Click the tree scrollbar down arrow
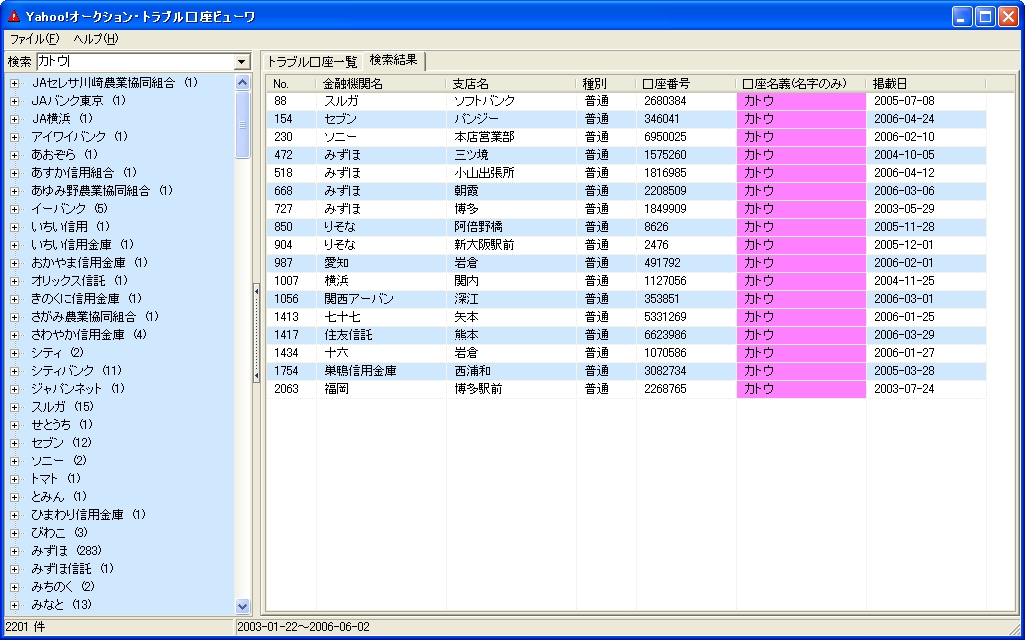This screenshot has width=1025, height=640. (x=243, y=606)
